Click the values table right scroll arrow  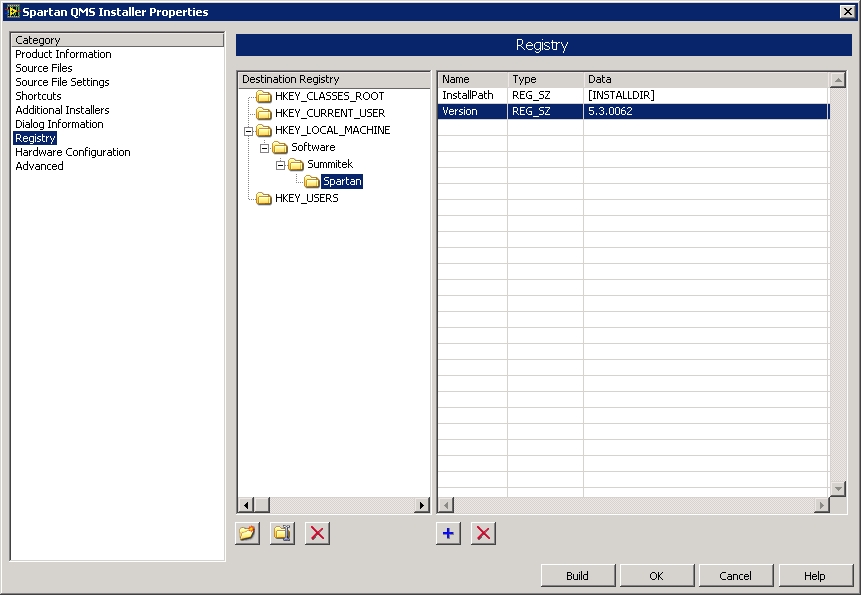821,505
